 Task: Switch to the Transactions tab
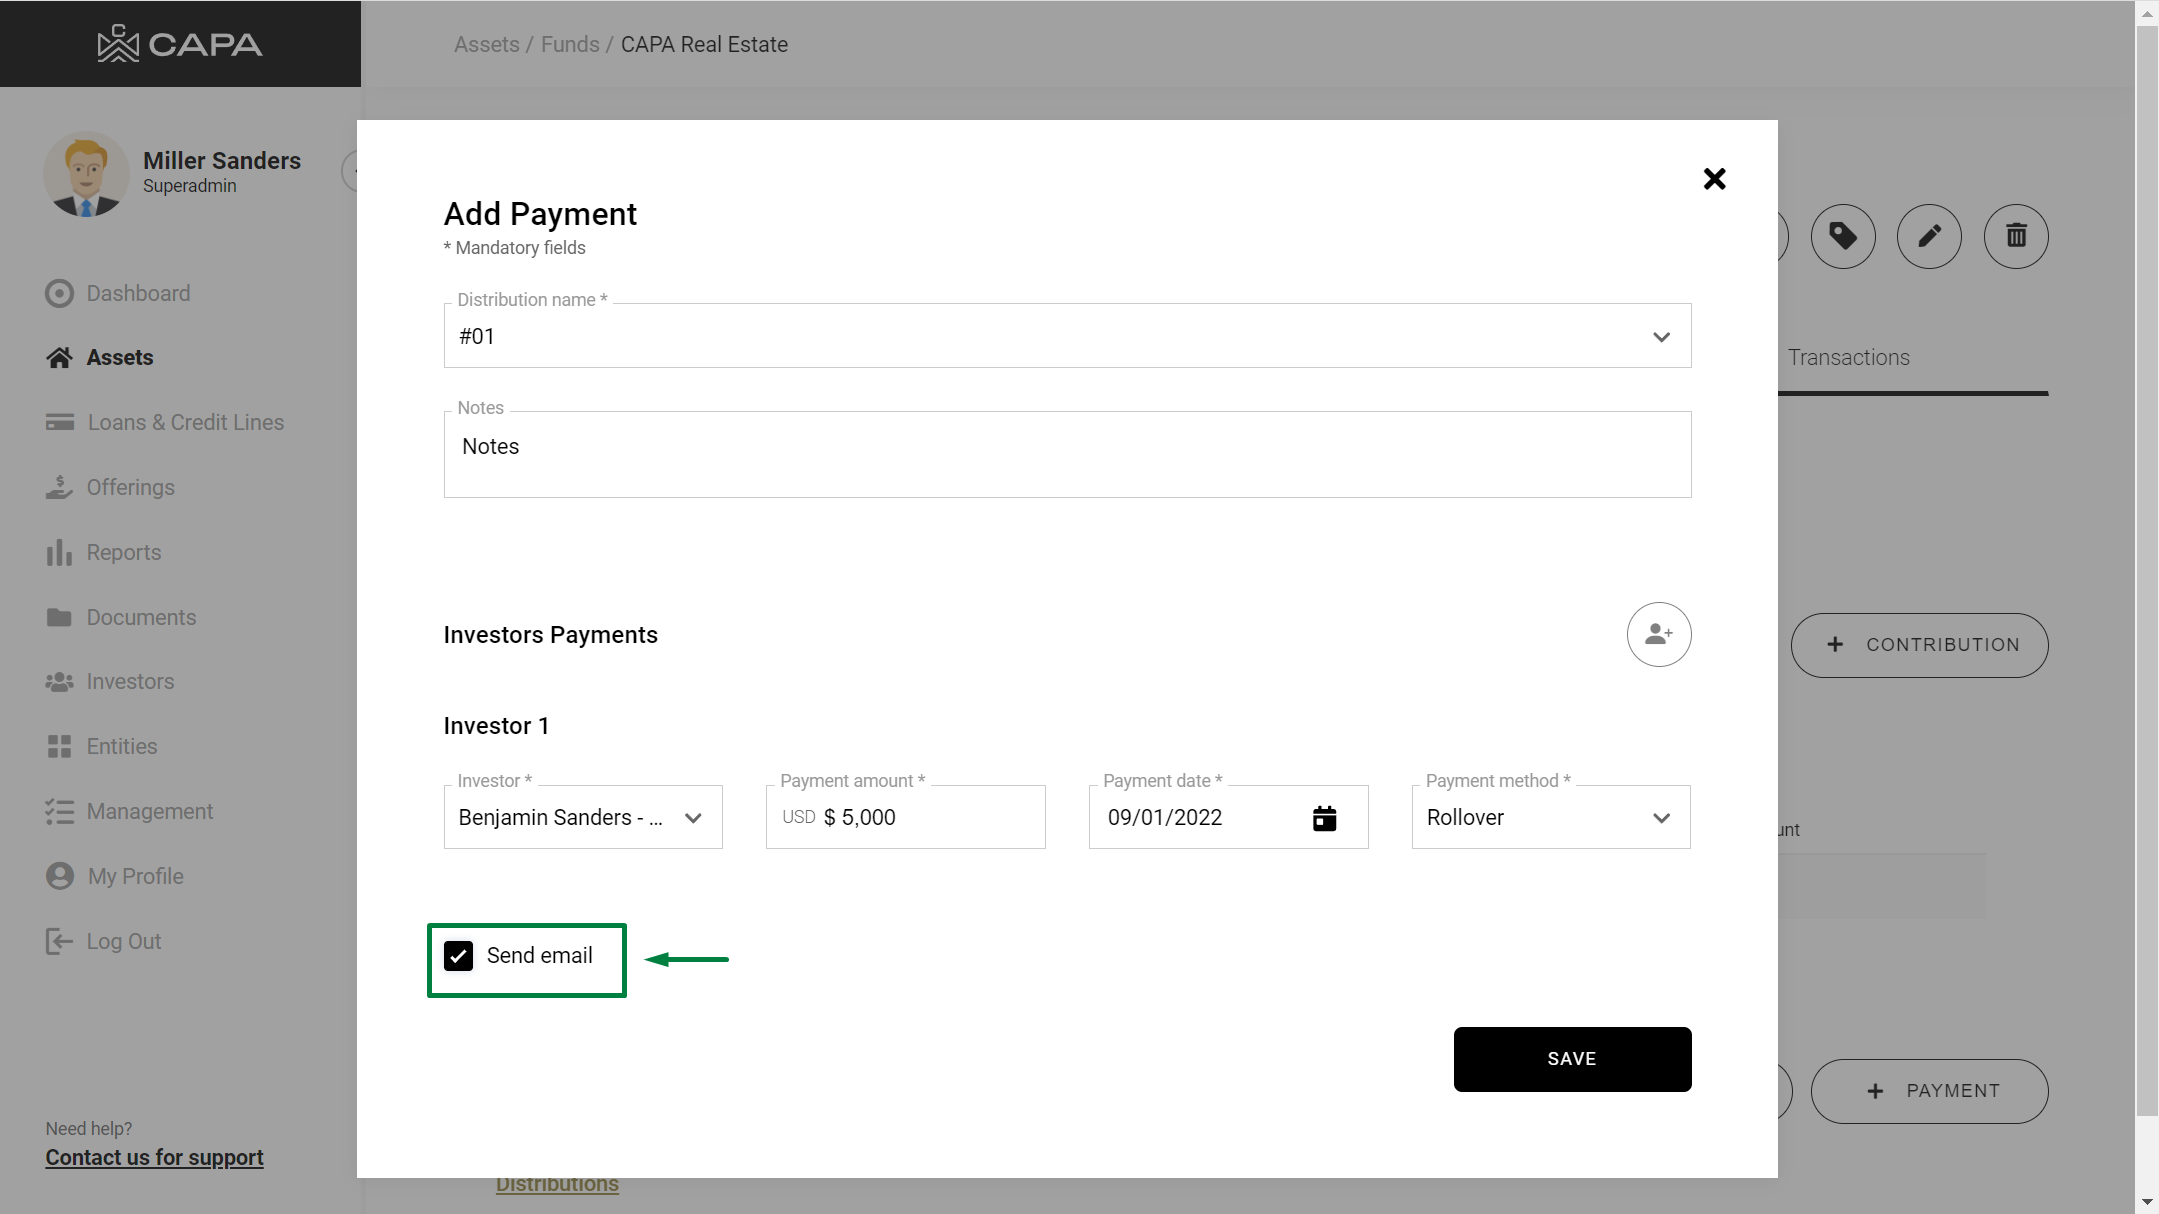1848,357
